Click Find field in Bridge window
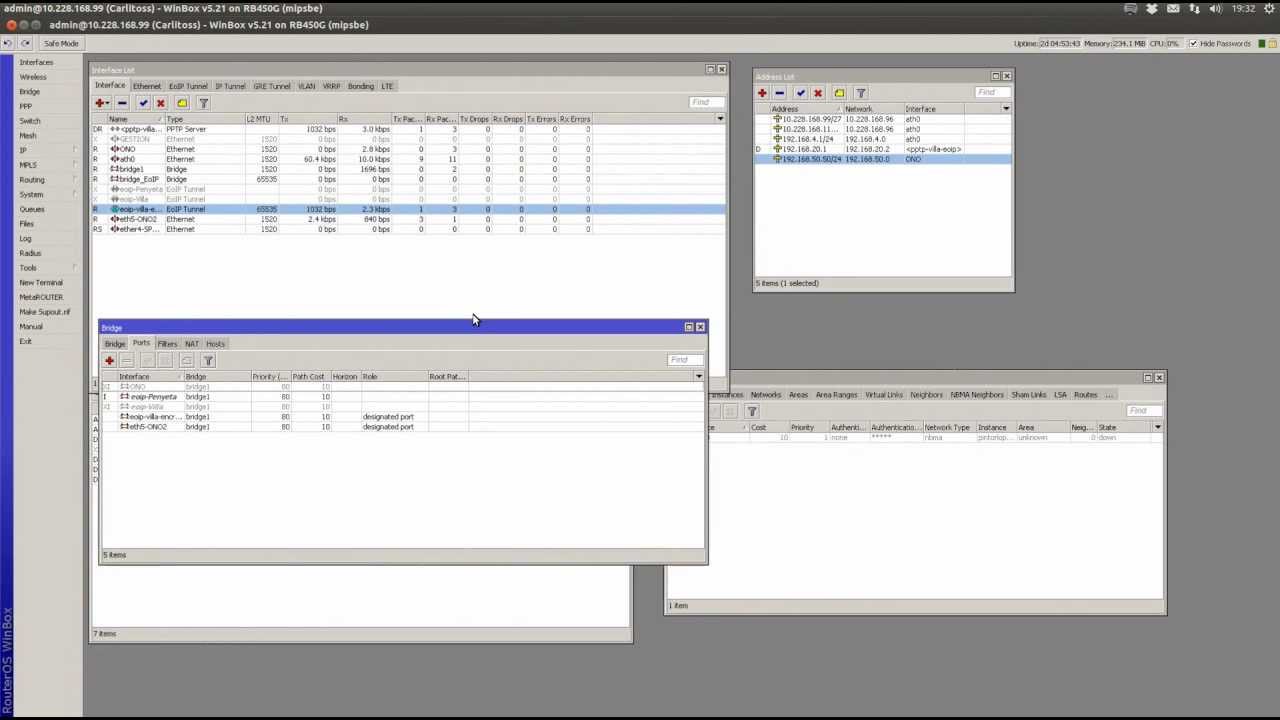Image resolution: width=1280 pixels, height=720 pixels. pyautogui.click(x=684, y=359)
